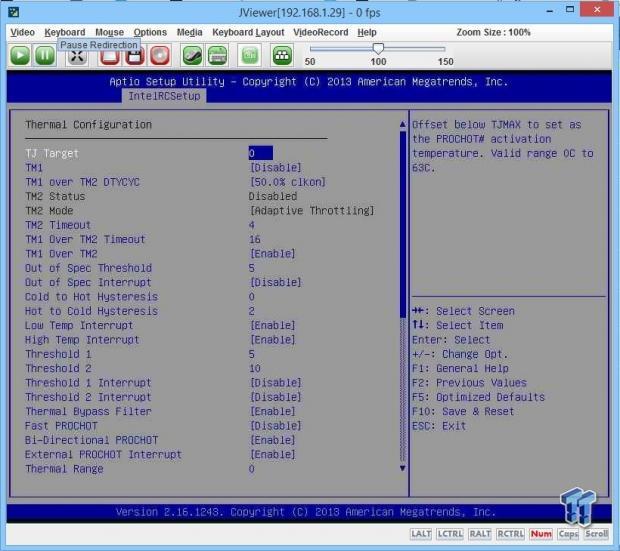
Task: Open the Keyboard Layout menu
Action: (x=248, y=32)
